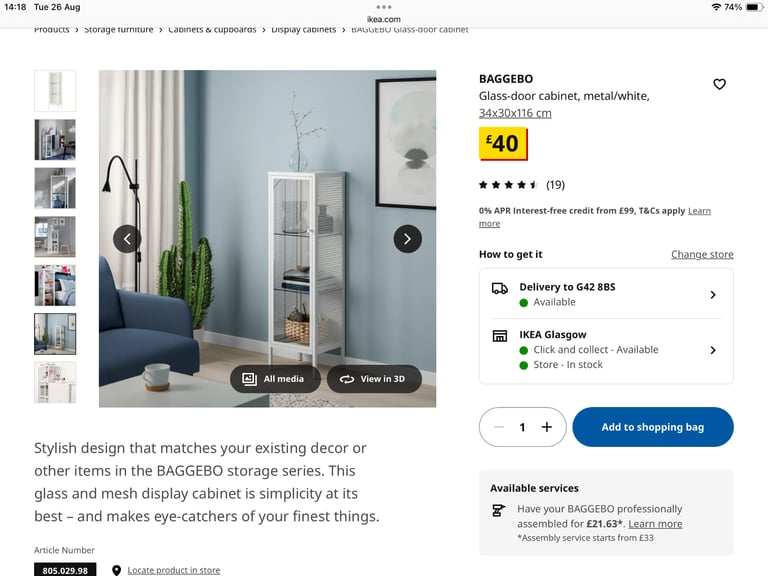Viewport: 768px width, 576px height.
Task: Open Learn more about assembly service
Action: point(655,524)
